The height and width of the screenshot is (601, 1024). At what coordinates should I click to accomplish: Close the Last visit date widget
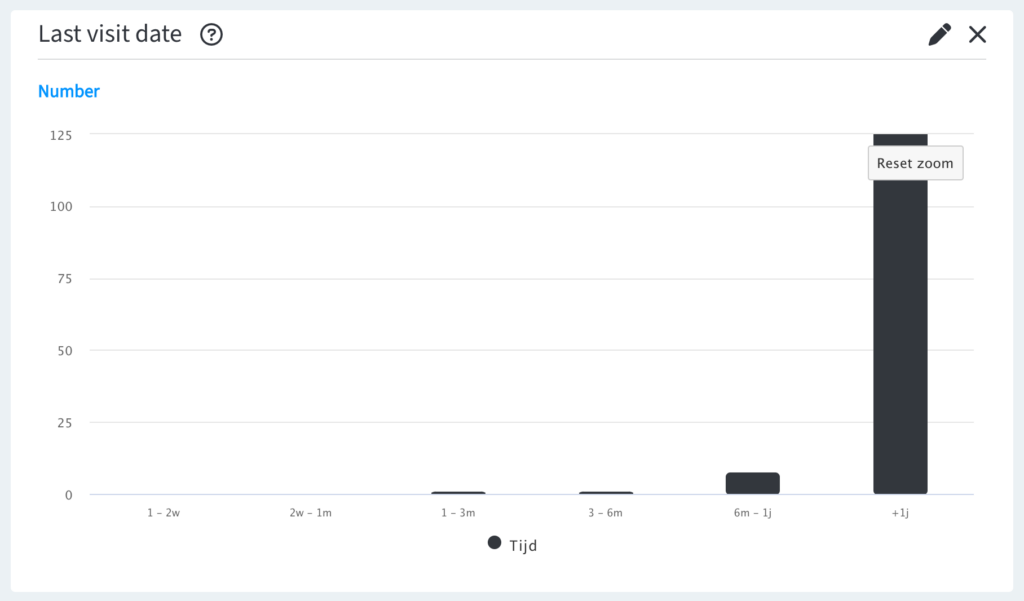click(977, 35)
